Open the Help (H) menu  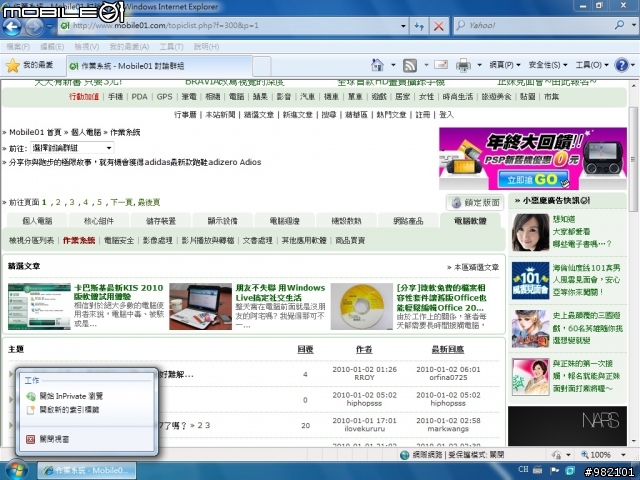(x=206, y=47)
